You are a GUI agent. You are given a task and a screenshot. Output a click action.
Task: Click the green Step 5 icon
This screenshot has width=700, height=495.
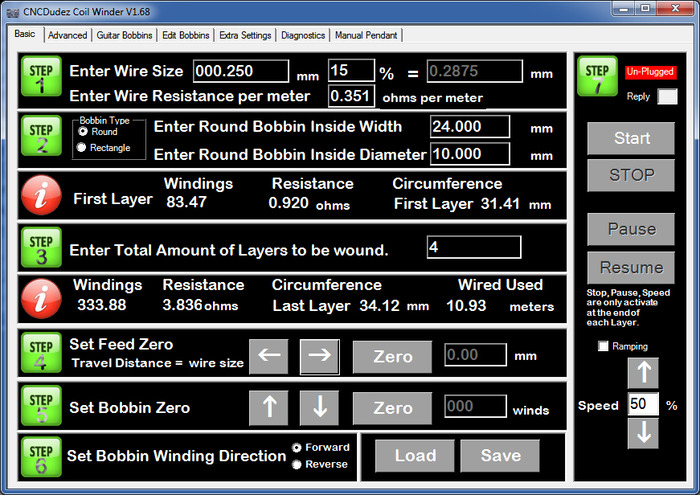41,406
